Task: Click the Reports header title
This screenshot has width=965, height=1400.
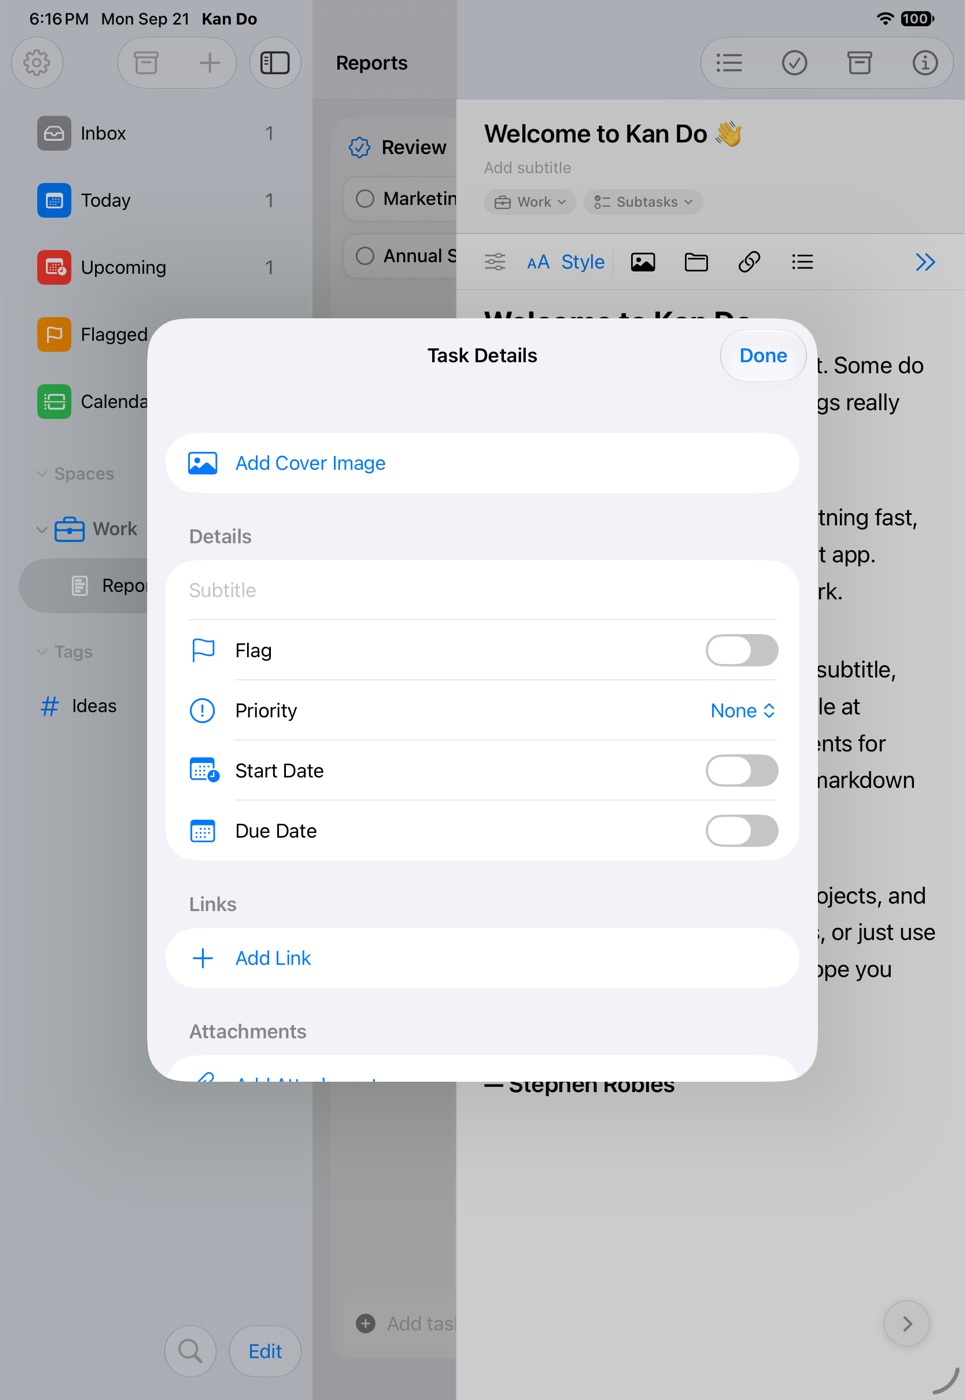Action: coord(372,63)
